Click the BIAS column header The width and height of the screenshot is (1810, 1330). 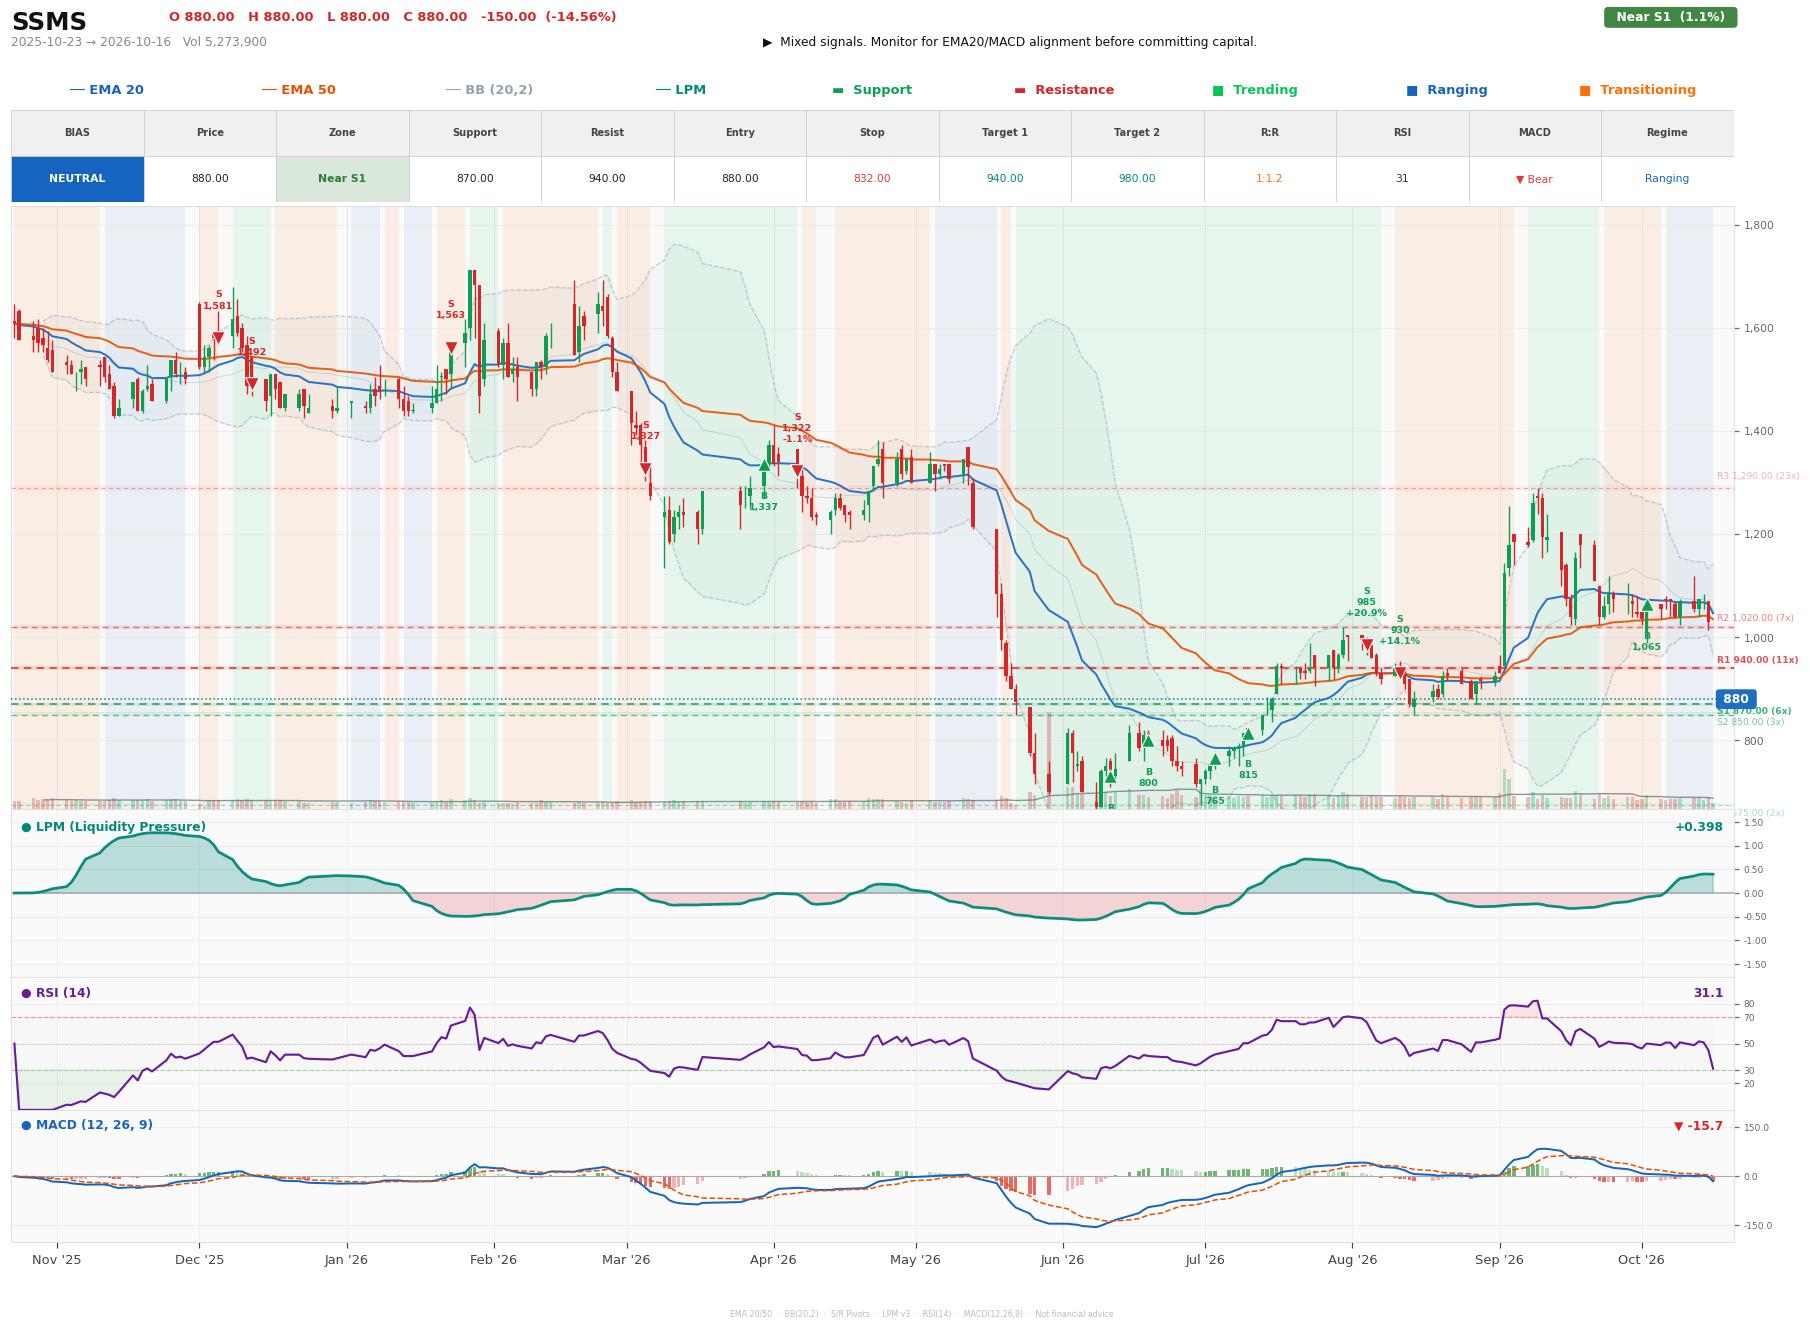click(x=77, y=133)
